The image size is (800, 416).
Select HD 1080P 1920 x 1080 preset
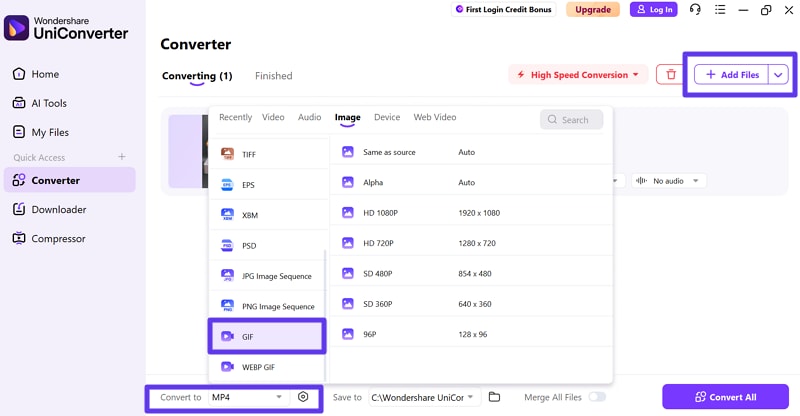pos(471,213)
